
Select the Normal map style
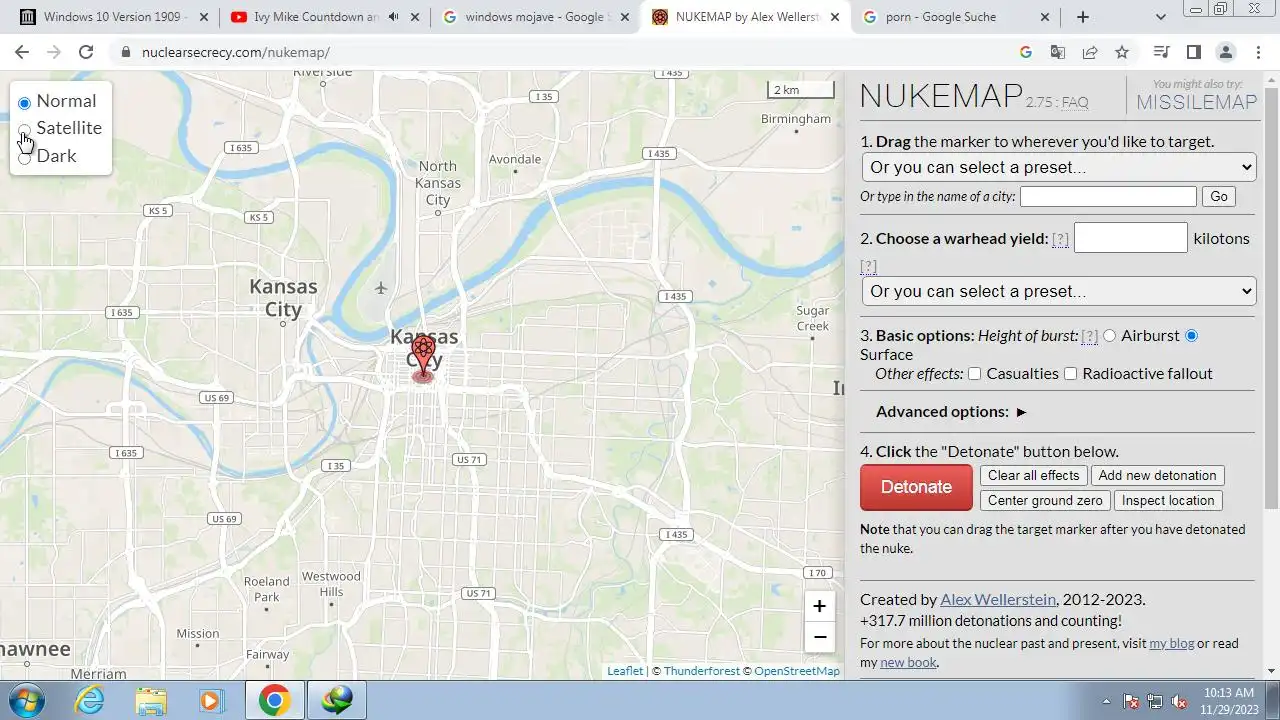pyautogui.click(x=24, y=102)
